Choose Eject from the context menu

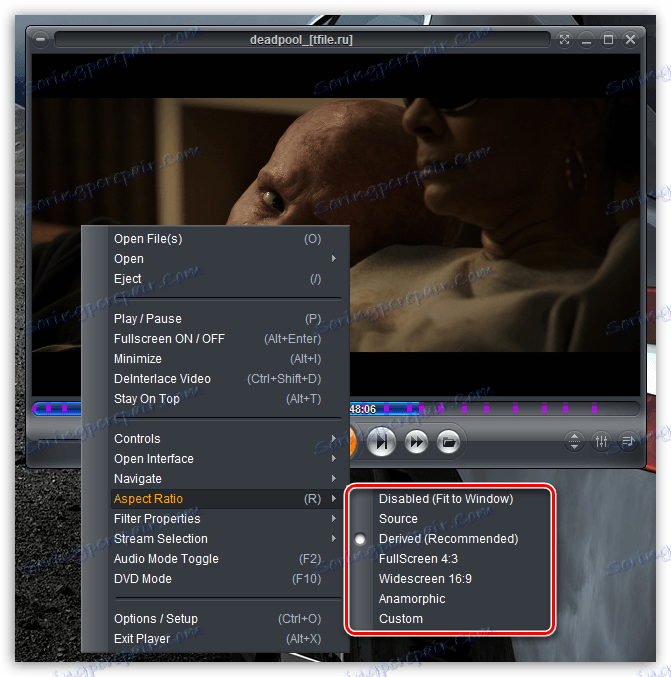pos(225,279)
